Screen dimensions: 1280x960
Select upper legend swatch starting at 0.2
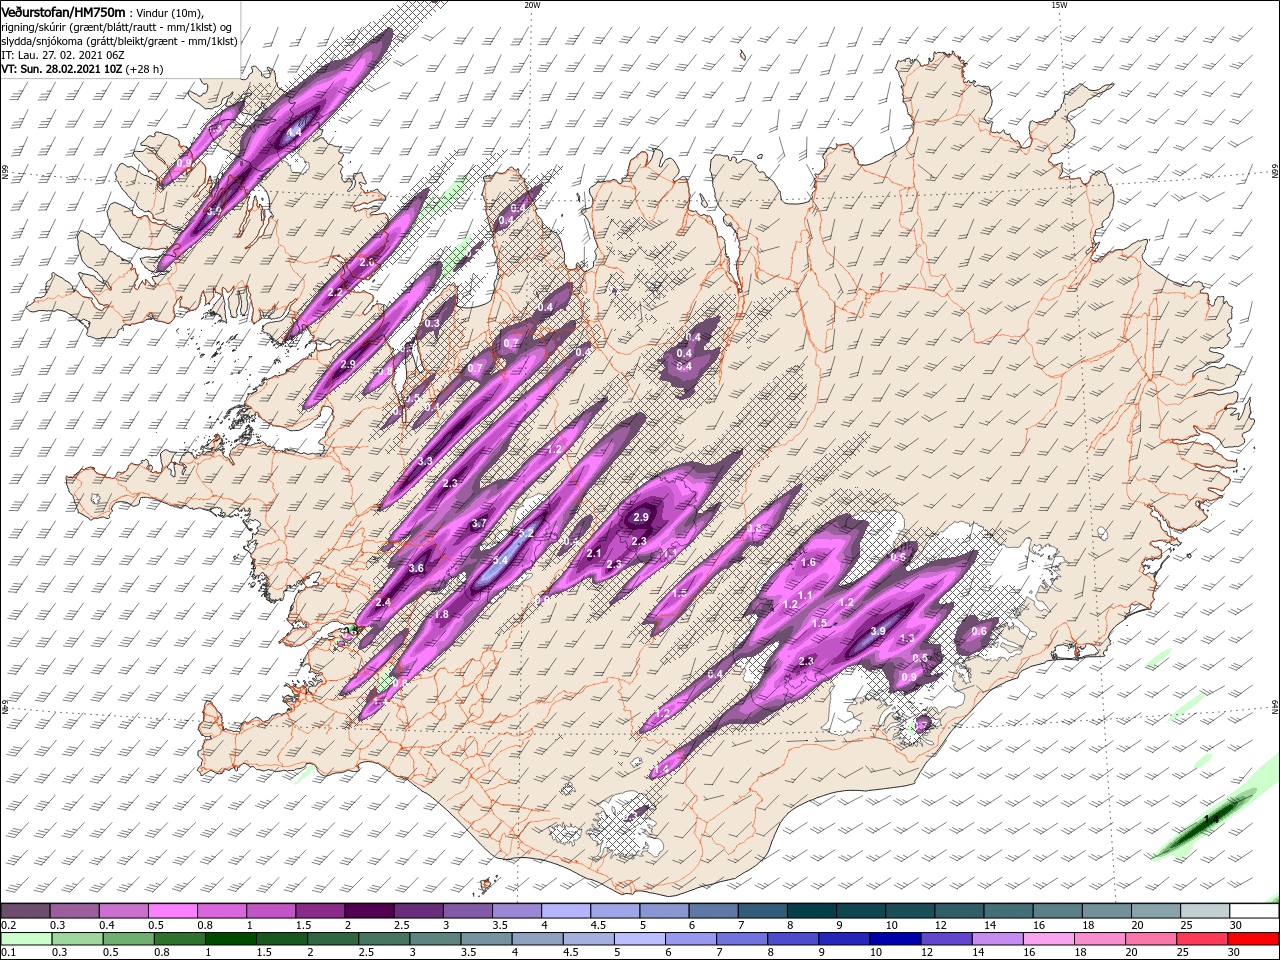pyautogui.click(x=26, y=911)
